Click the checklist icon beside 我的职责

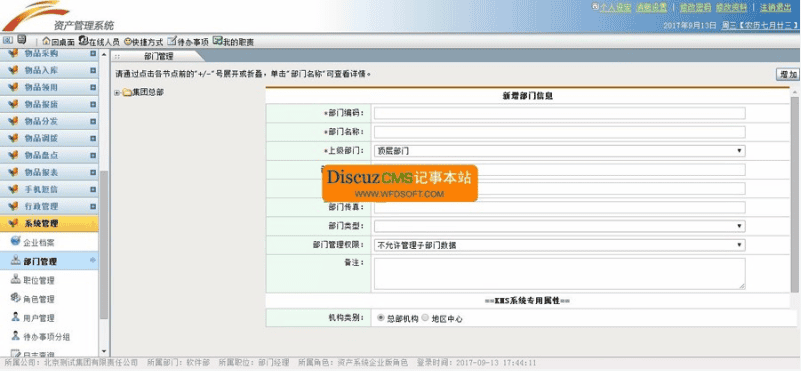[x=217, y=41]
